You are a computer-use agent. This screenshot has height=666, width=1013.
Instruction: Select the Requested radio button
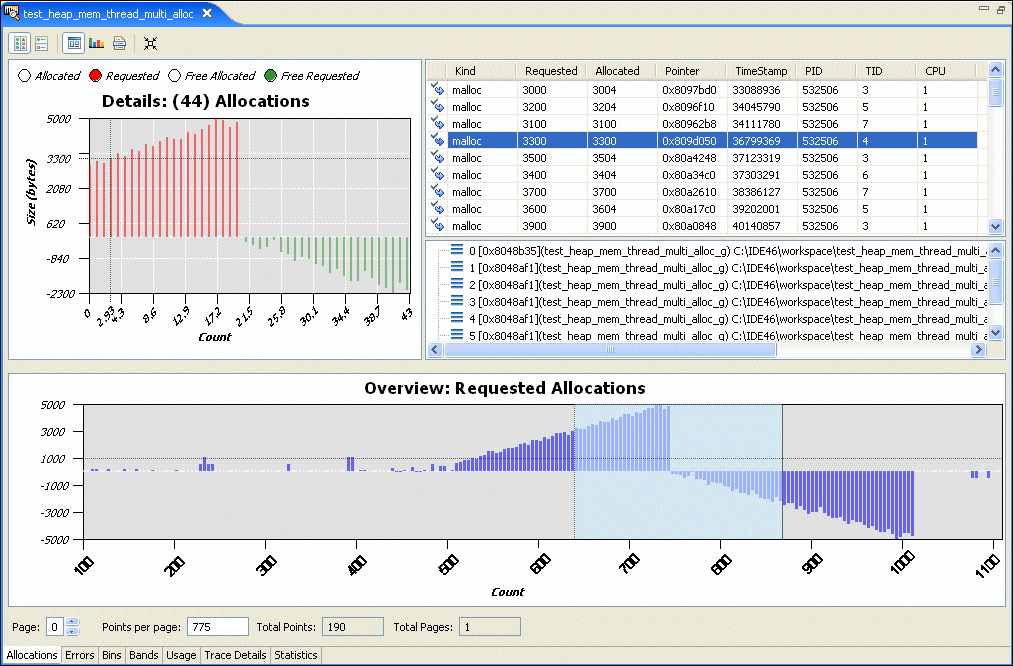click(x=96, y=76)
